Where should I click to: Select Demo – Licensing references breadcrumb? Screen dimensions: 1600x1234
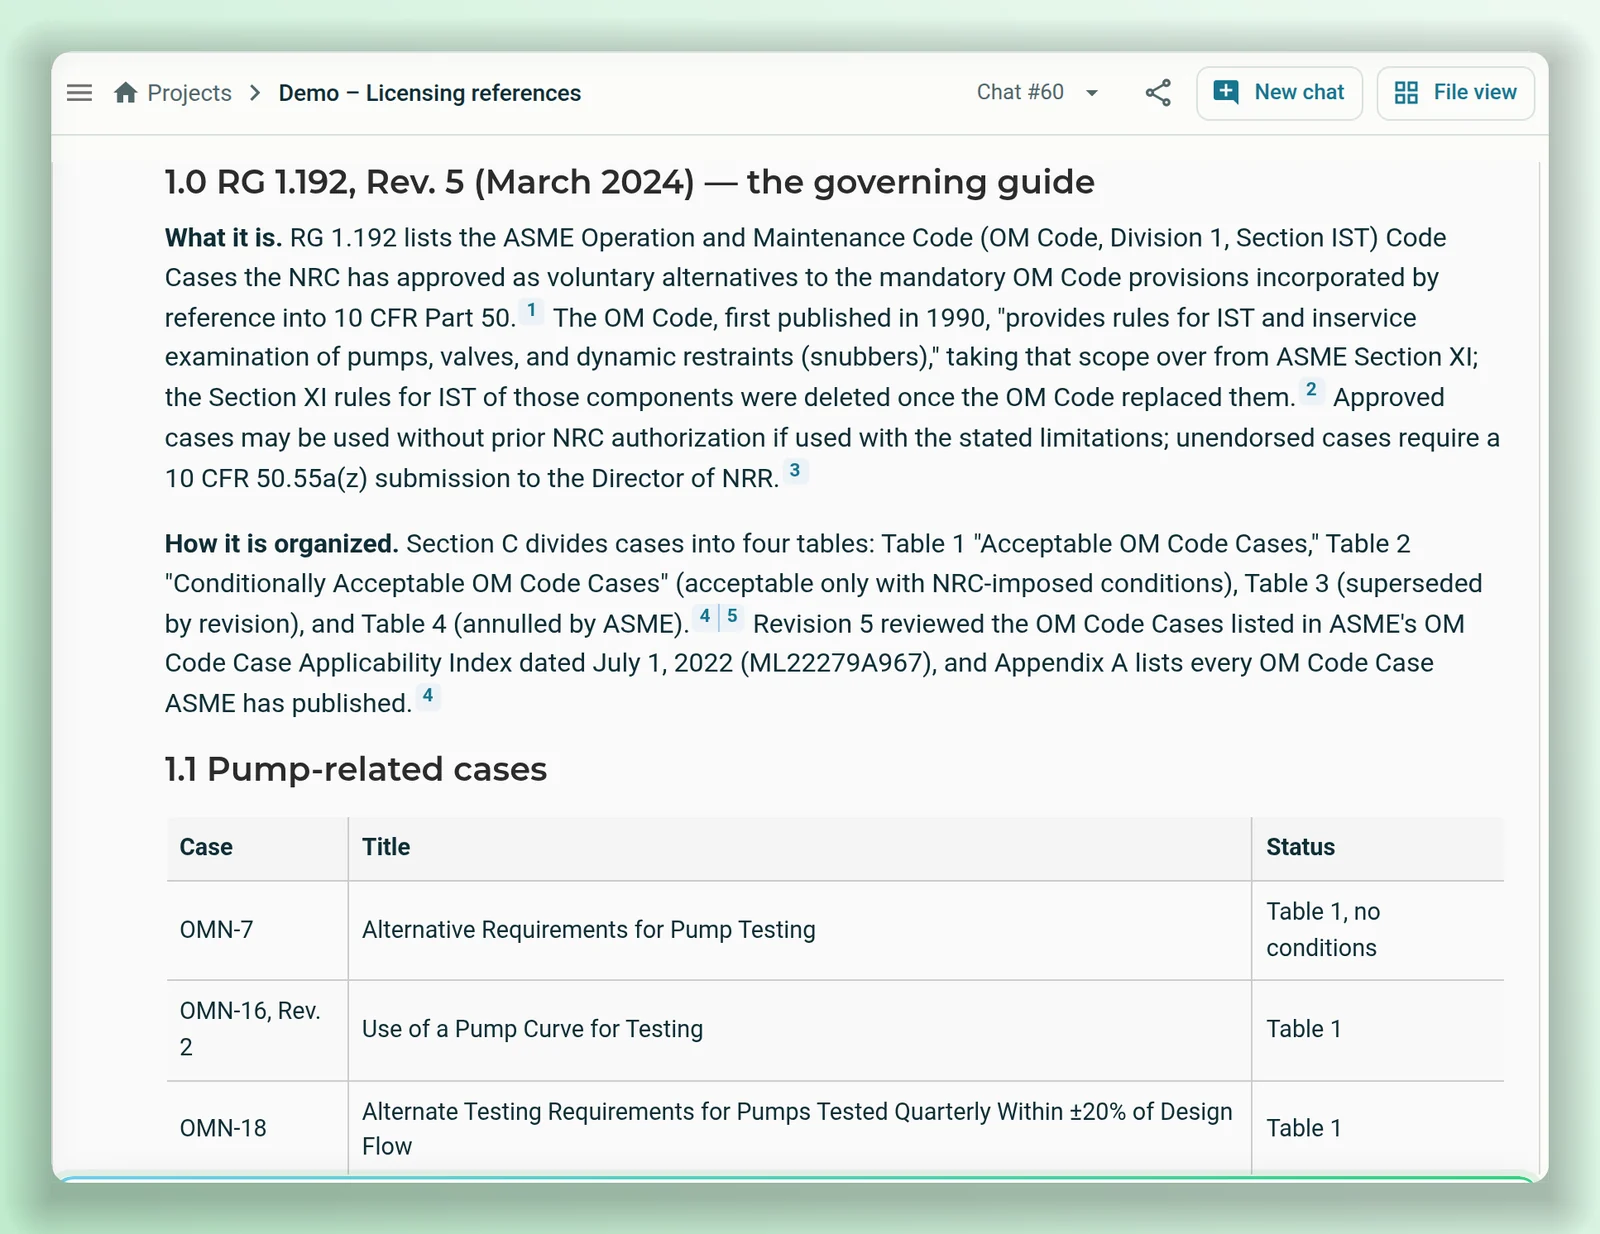pyautogui.click(x=430, y=93)
